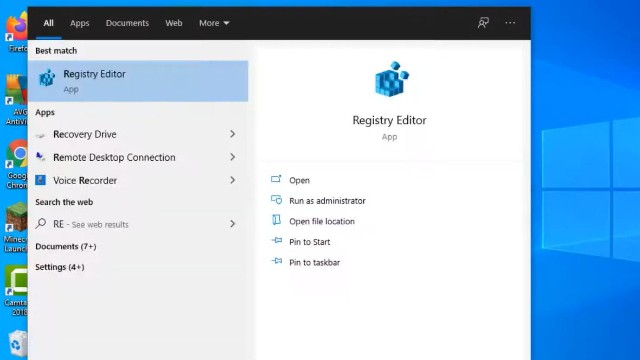Select Registry Editor best match result
The height and width of the screenshot is (360, 640).
pos(138,81)
